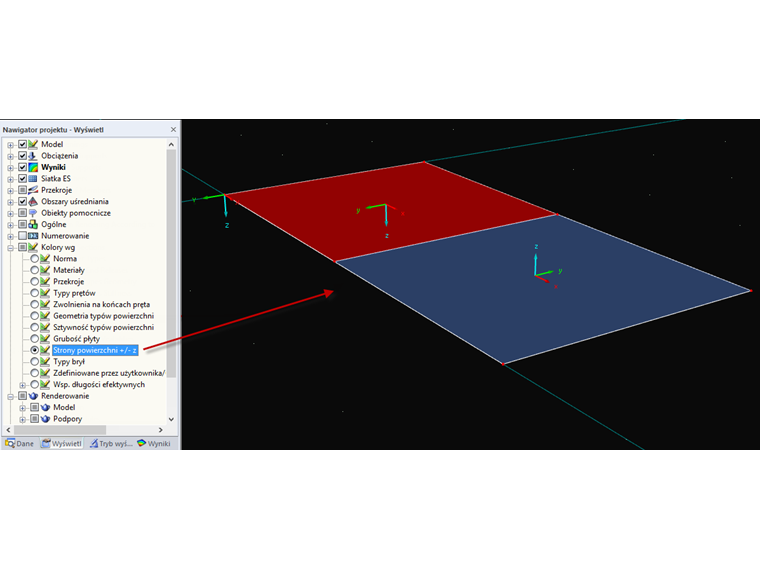Close the Nawigator projektu panel
Screen dimensions: 760x570
(173, 129)
